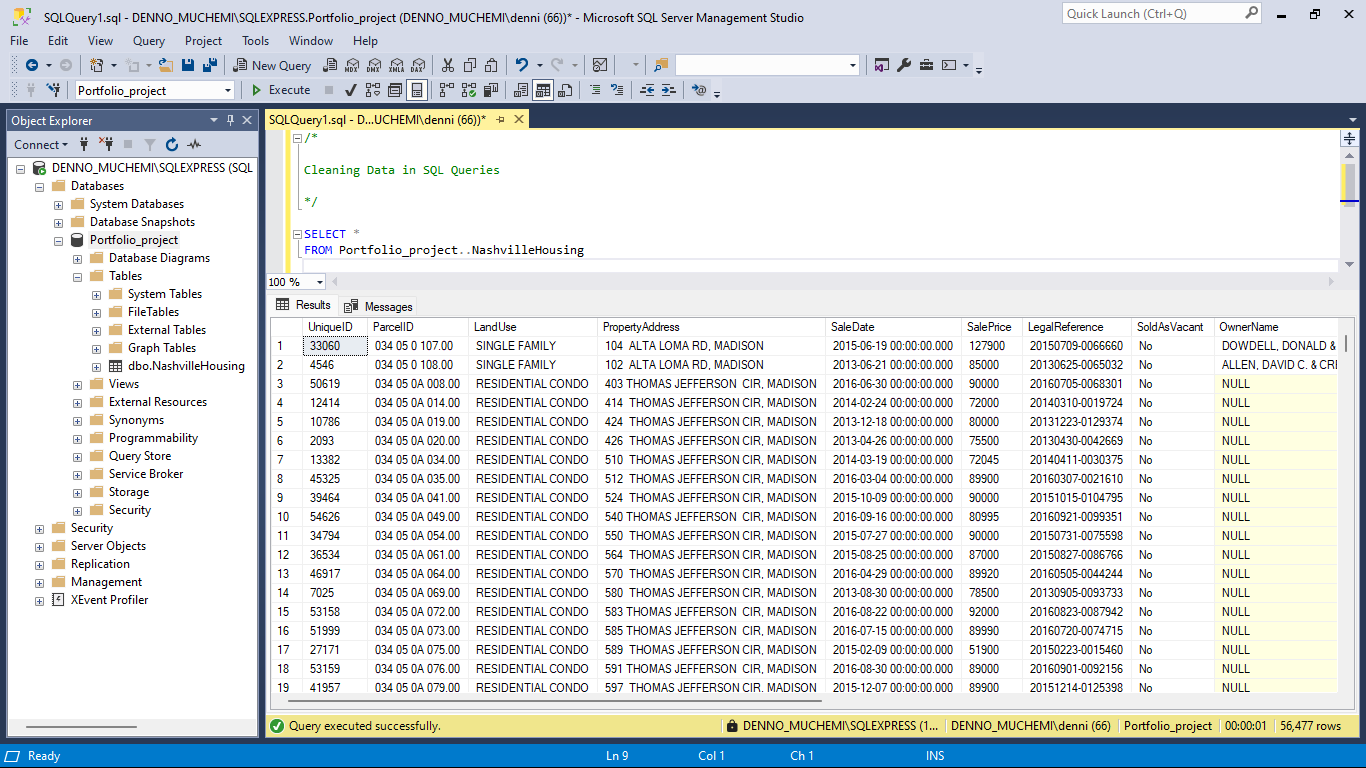Screen dimensions: 1366x768
Task: Click the New Query toolbar button
Action: pos(272,65)
